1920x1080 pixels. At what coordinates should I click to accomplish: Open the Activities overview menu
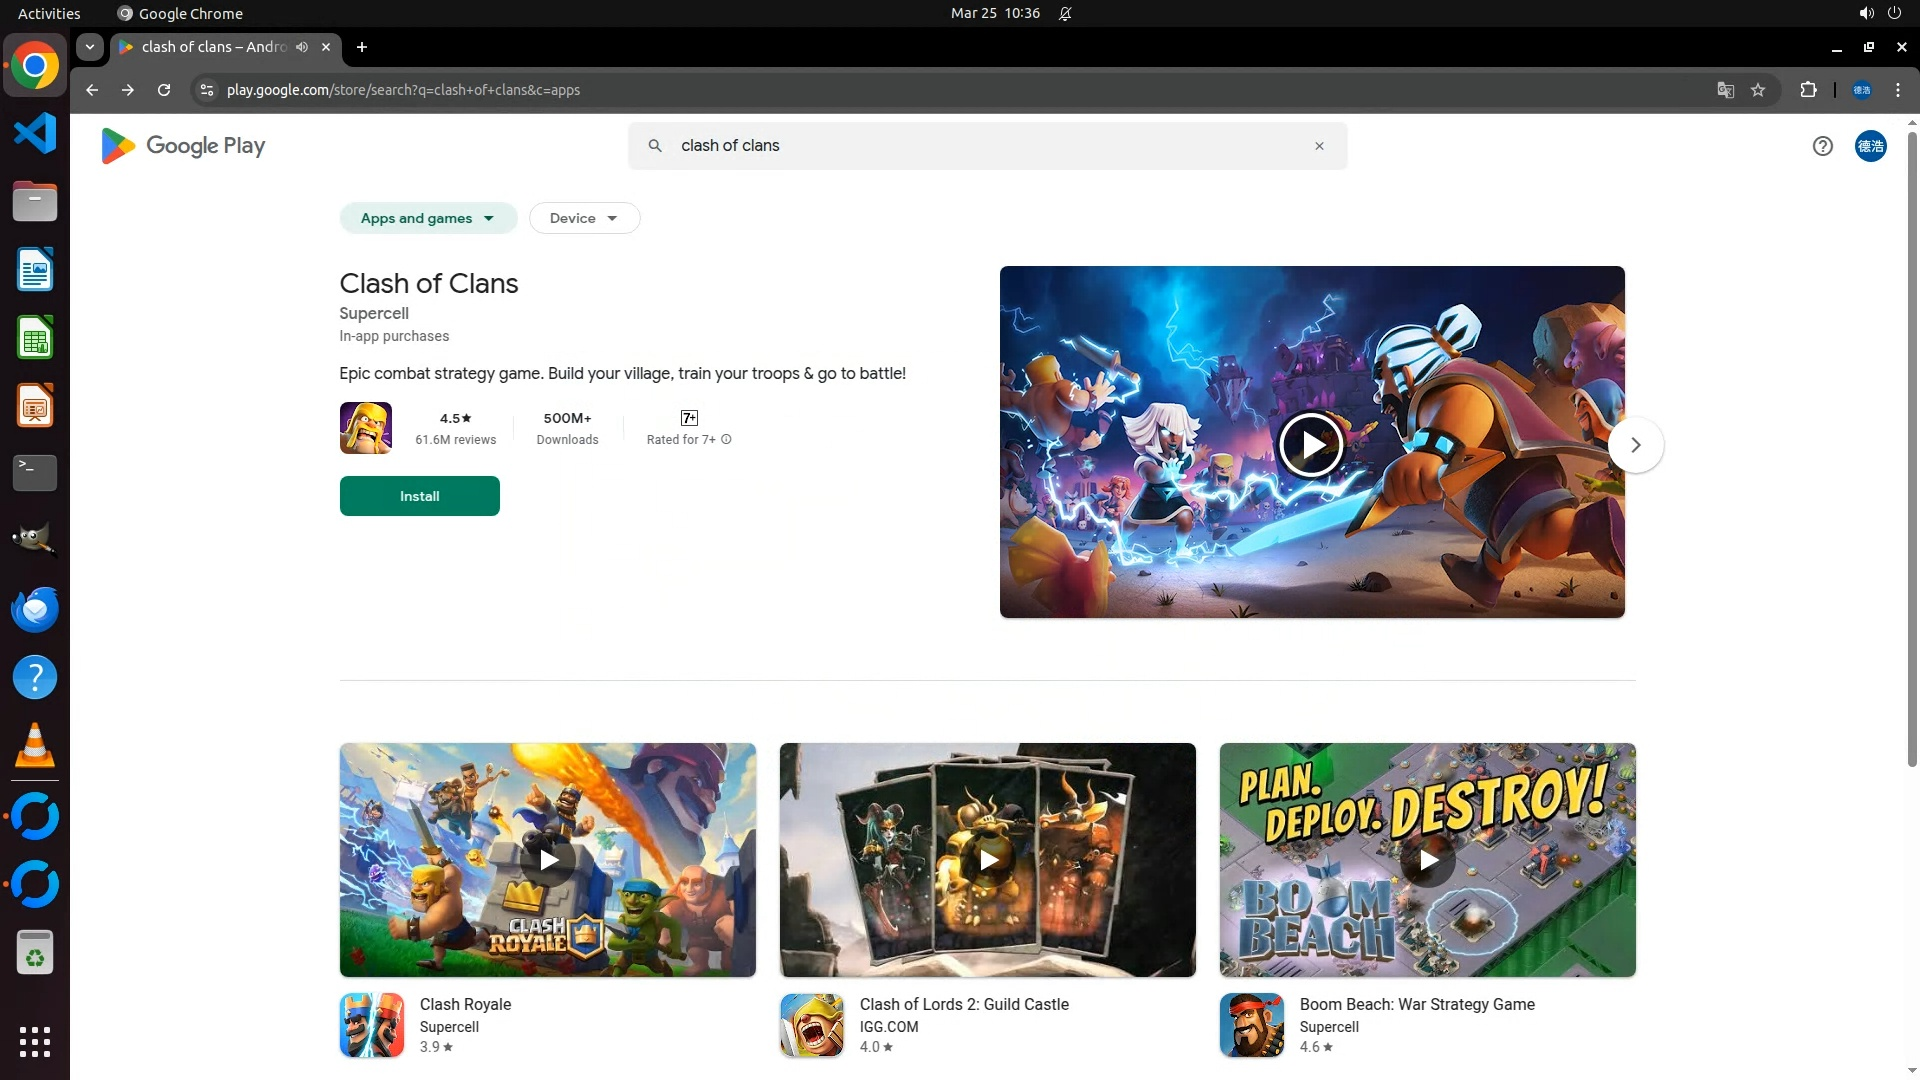click(x=49, y=13)
